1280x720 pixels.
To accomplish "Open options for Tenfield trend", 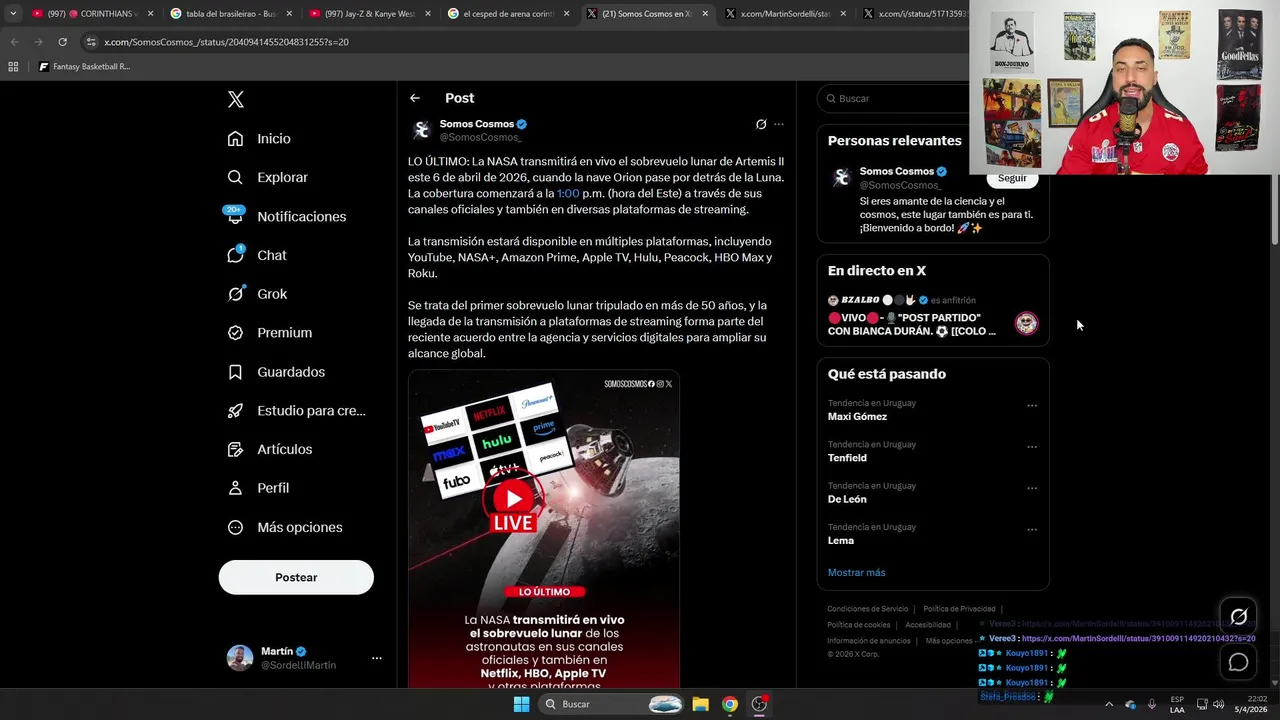I will click(x=1032, y=447).
